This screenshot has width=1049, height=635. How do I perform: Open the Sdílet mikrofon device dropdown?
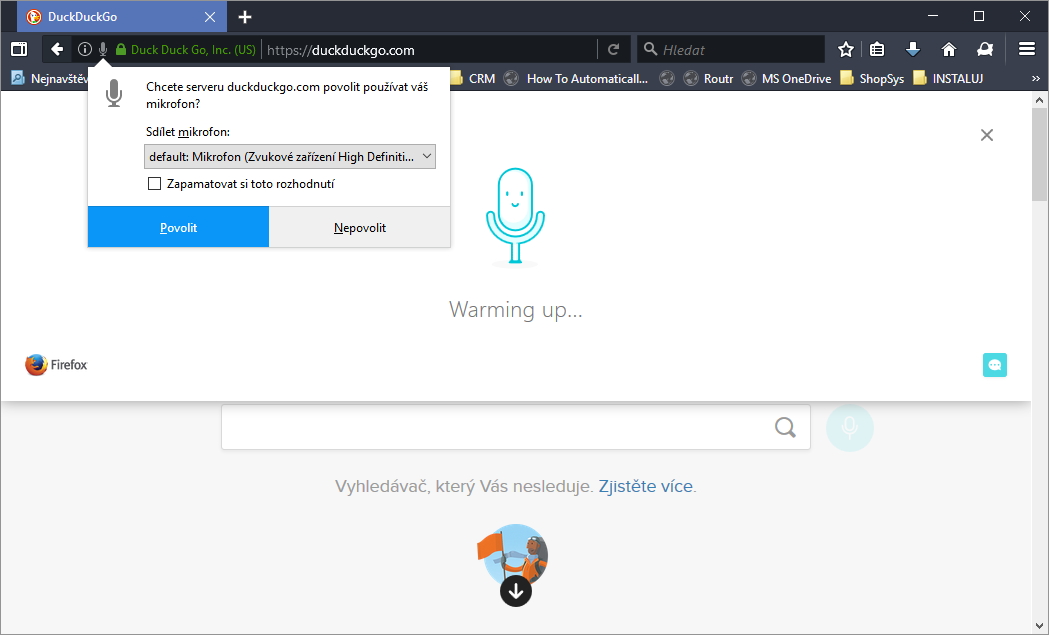click(x=290, y=157)
